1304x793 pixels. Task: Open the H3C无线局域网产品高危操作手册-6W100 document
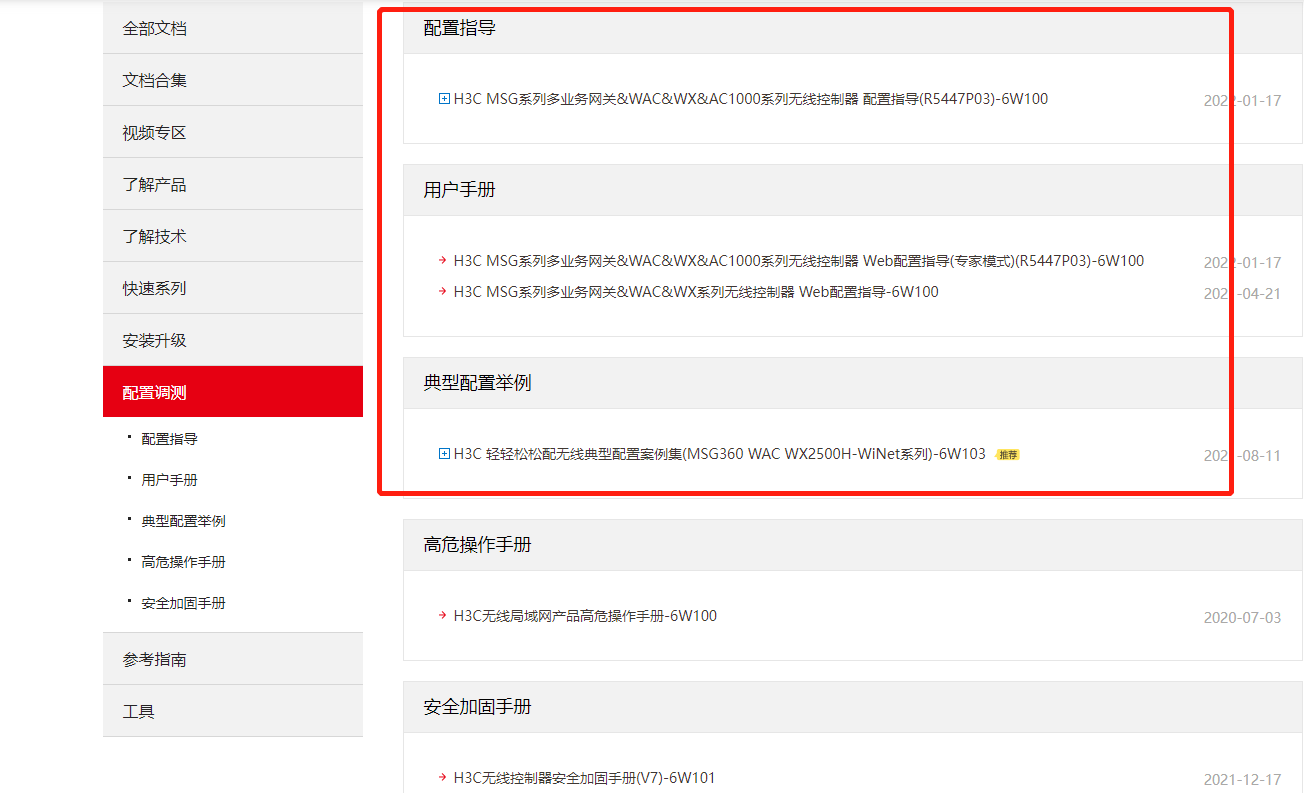tap(585, 616)
